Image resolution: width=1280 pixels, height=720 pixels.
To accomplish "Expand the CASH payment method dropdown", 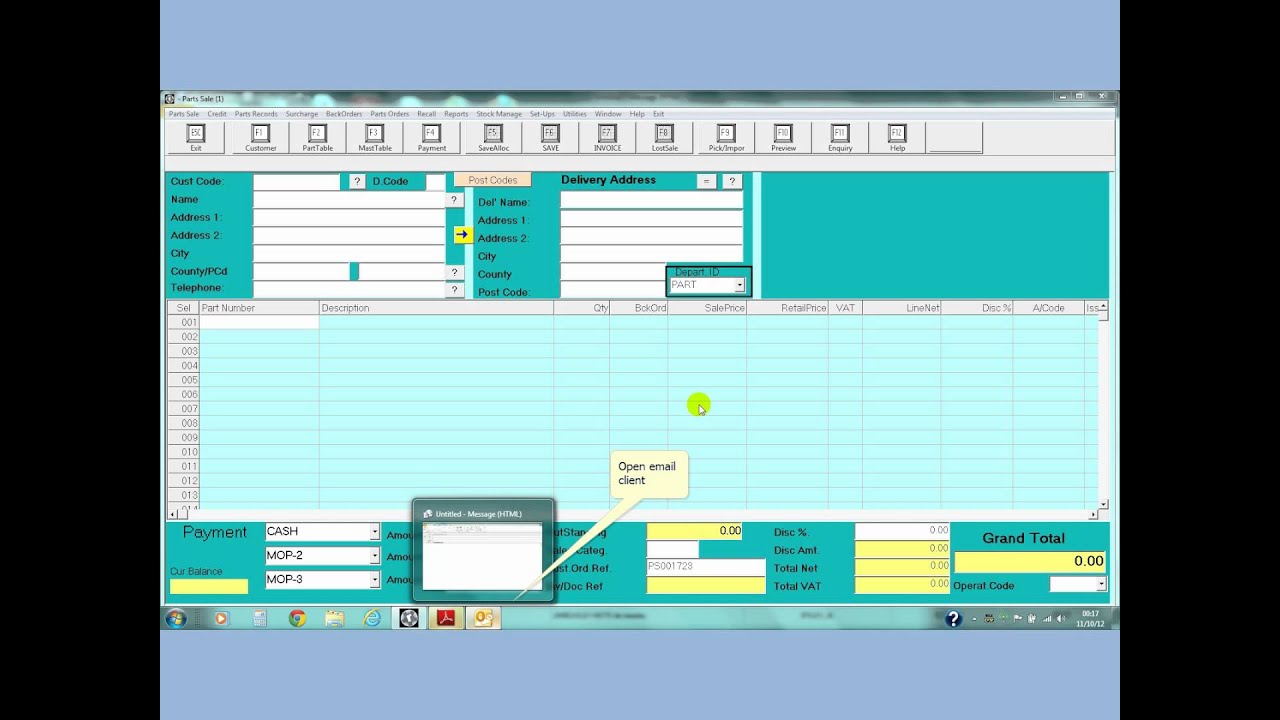I will (375, 533).
